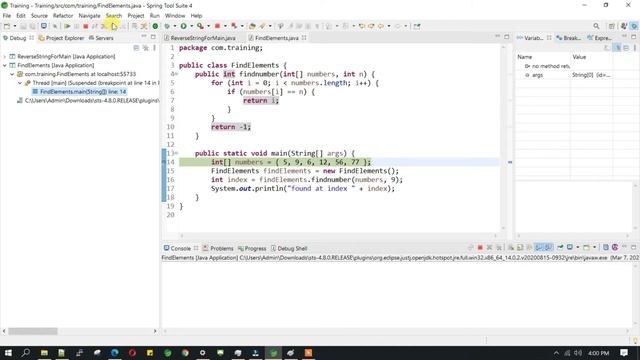Toggle Show Type Names in Variables view
Viewport: 640px width, 360px height.
coord(607,48)
